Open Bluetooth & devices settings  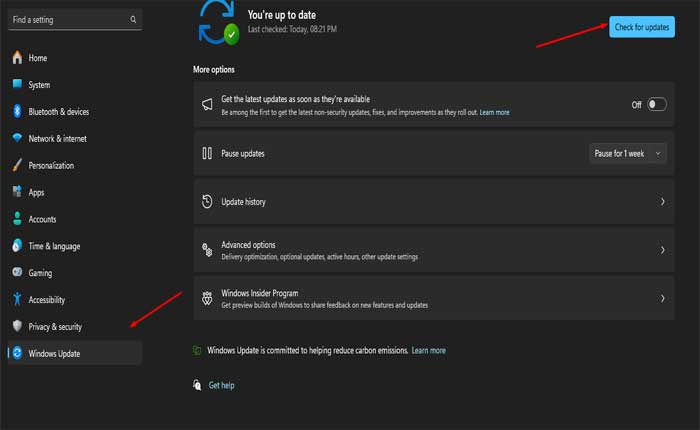(75, 111)
